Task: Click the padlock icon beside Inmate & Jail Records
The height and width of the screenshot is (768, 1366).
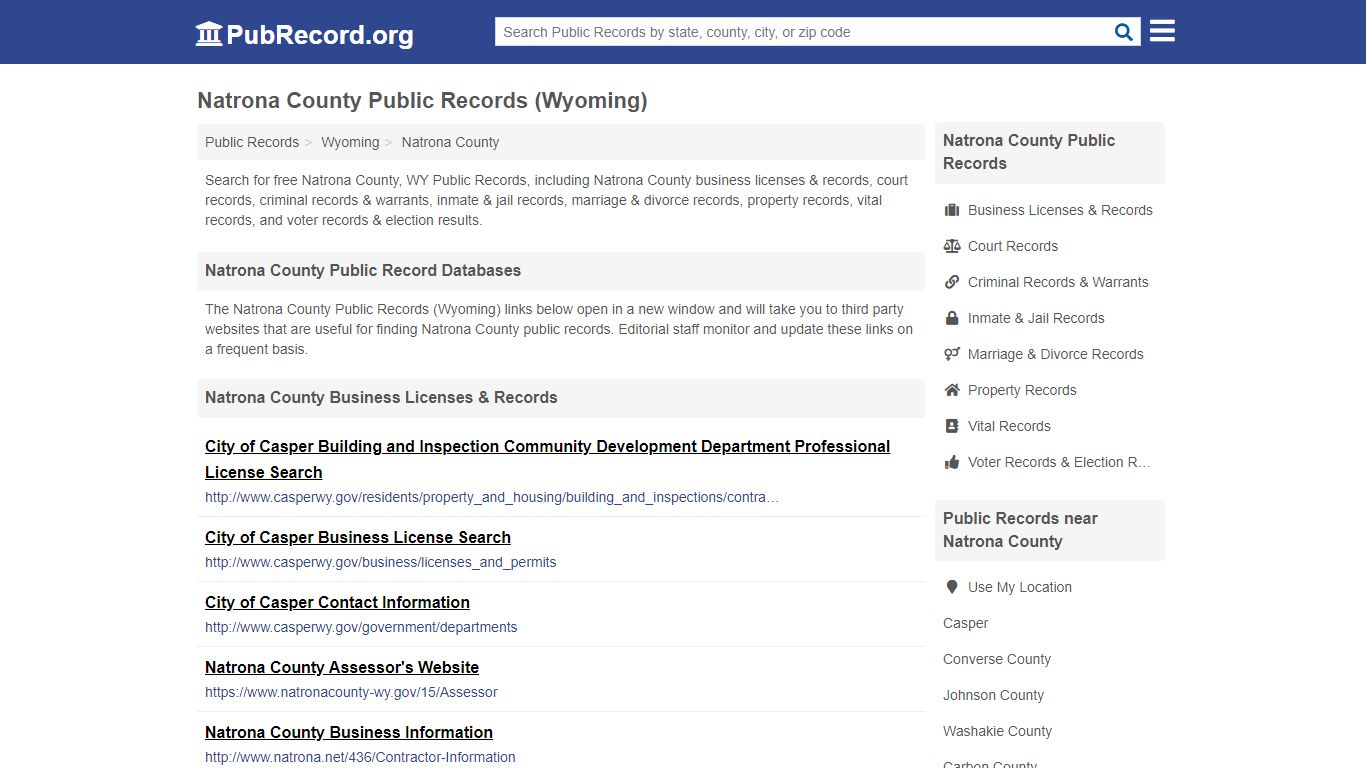Action: click(x=952, y=318)
